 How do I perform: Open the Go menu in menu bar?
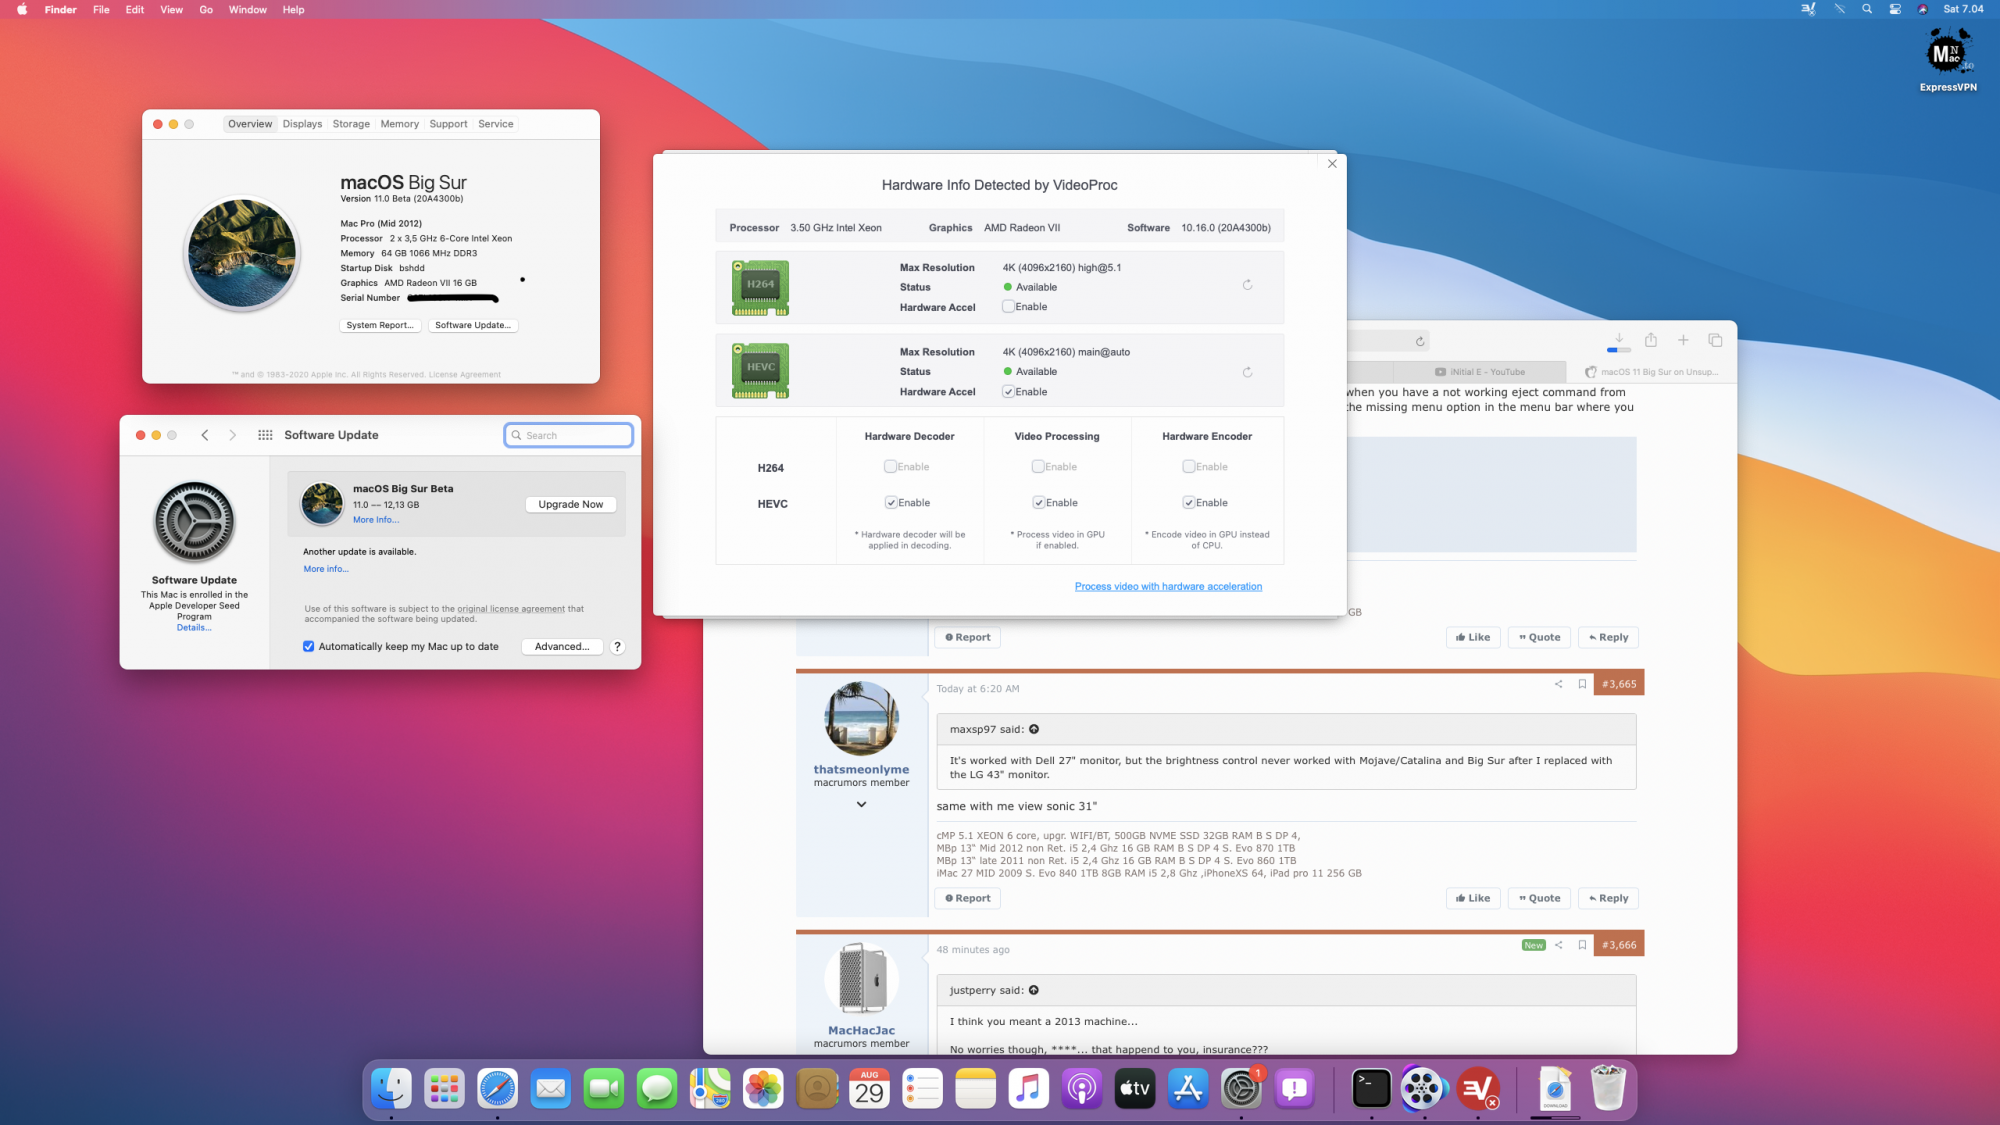pyautogui.click(x=206, y=9)
